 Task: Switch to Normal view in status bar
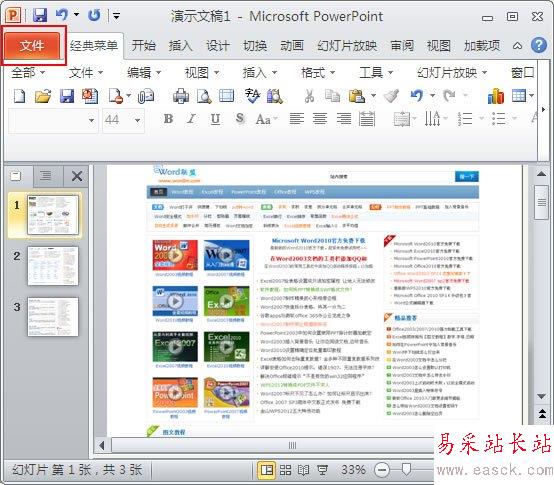pos(266,470)
